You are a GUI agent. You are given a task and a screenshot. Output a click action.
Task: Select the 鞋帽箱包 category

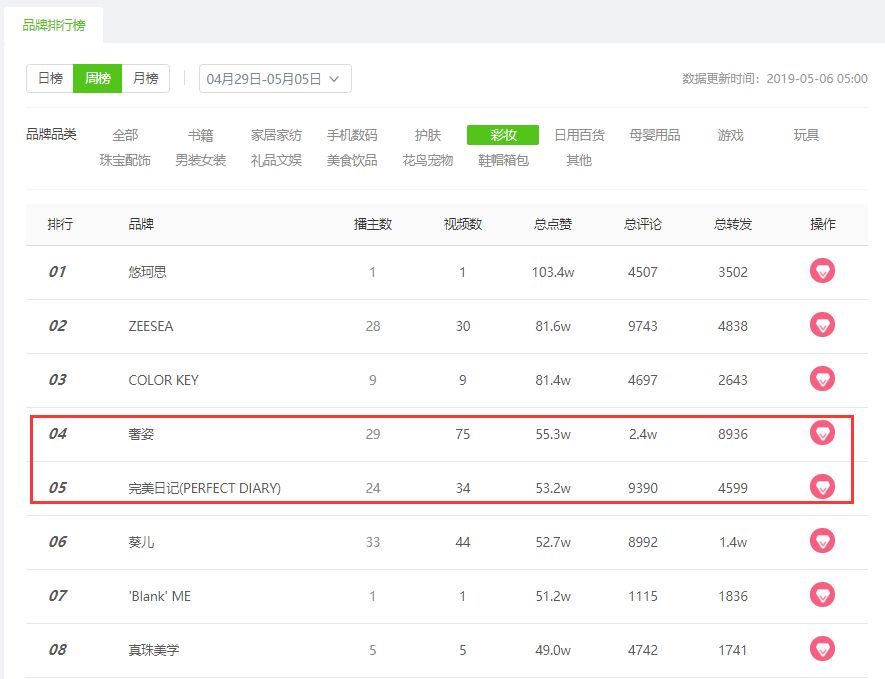click(503, 160)
